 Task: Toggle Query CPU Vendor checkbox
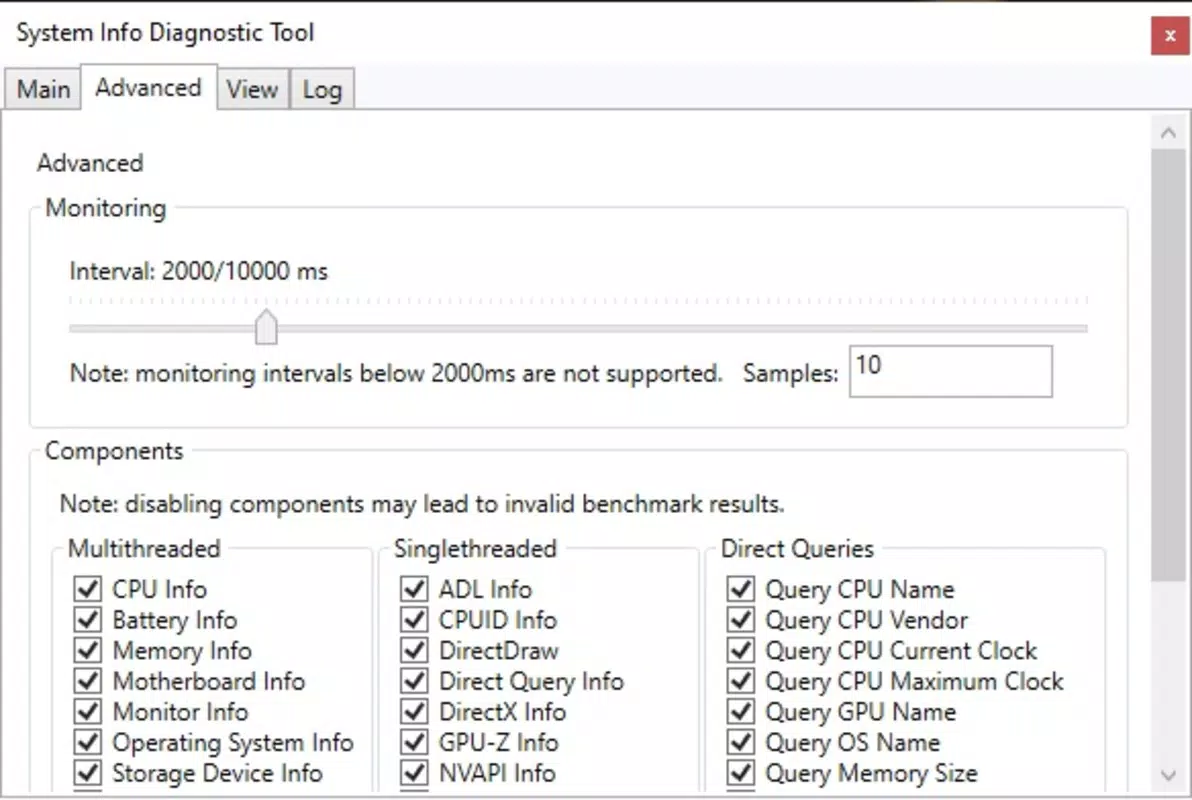point(741,619)
